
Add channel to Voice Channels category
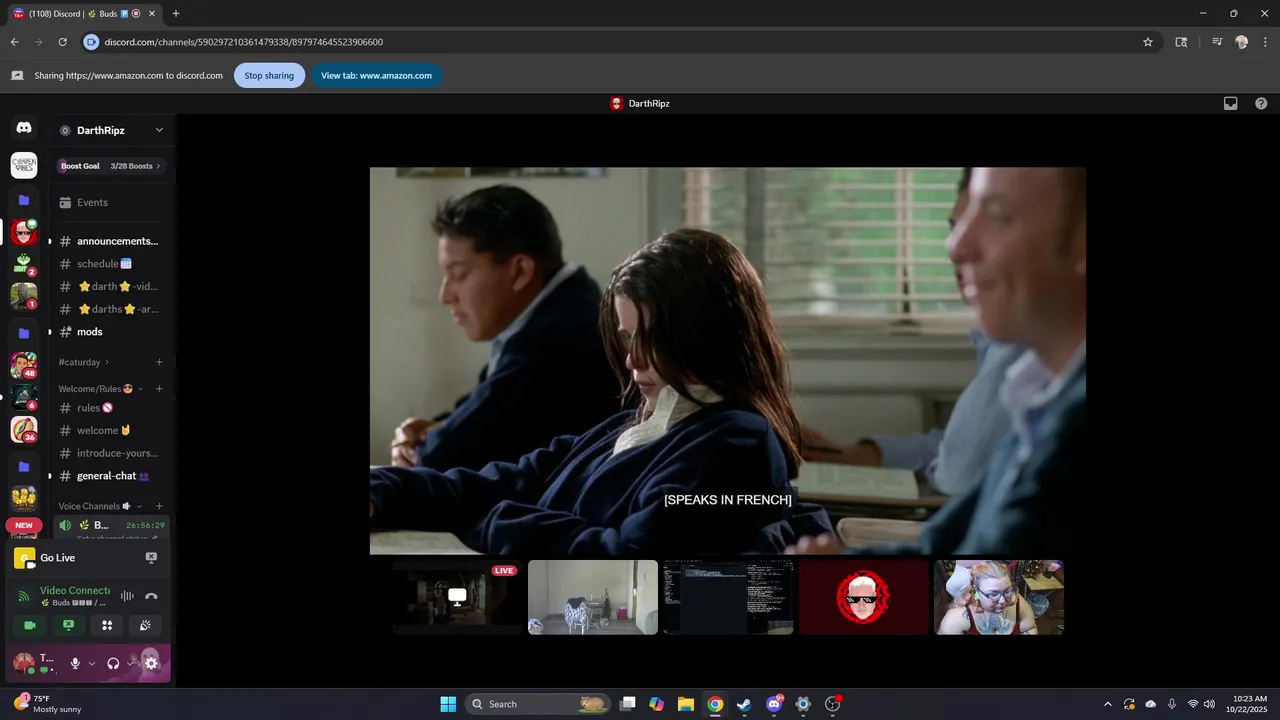159,506
